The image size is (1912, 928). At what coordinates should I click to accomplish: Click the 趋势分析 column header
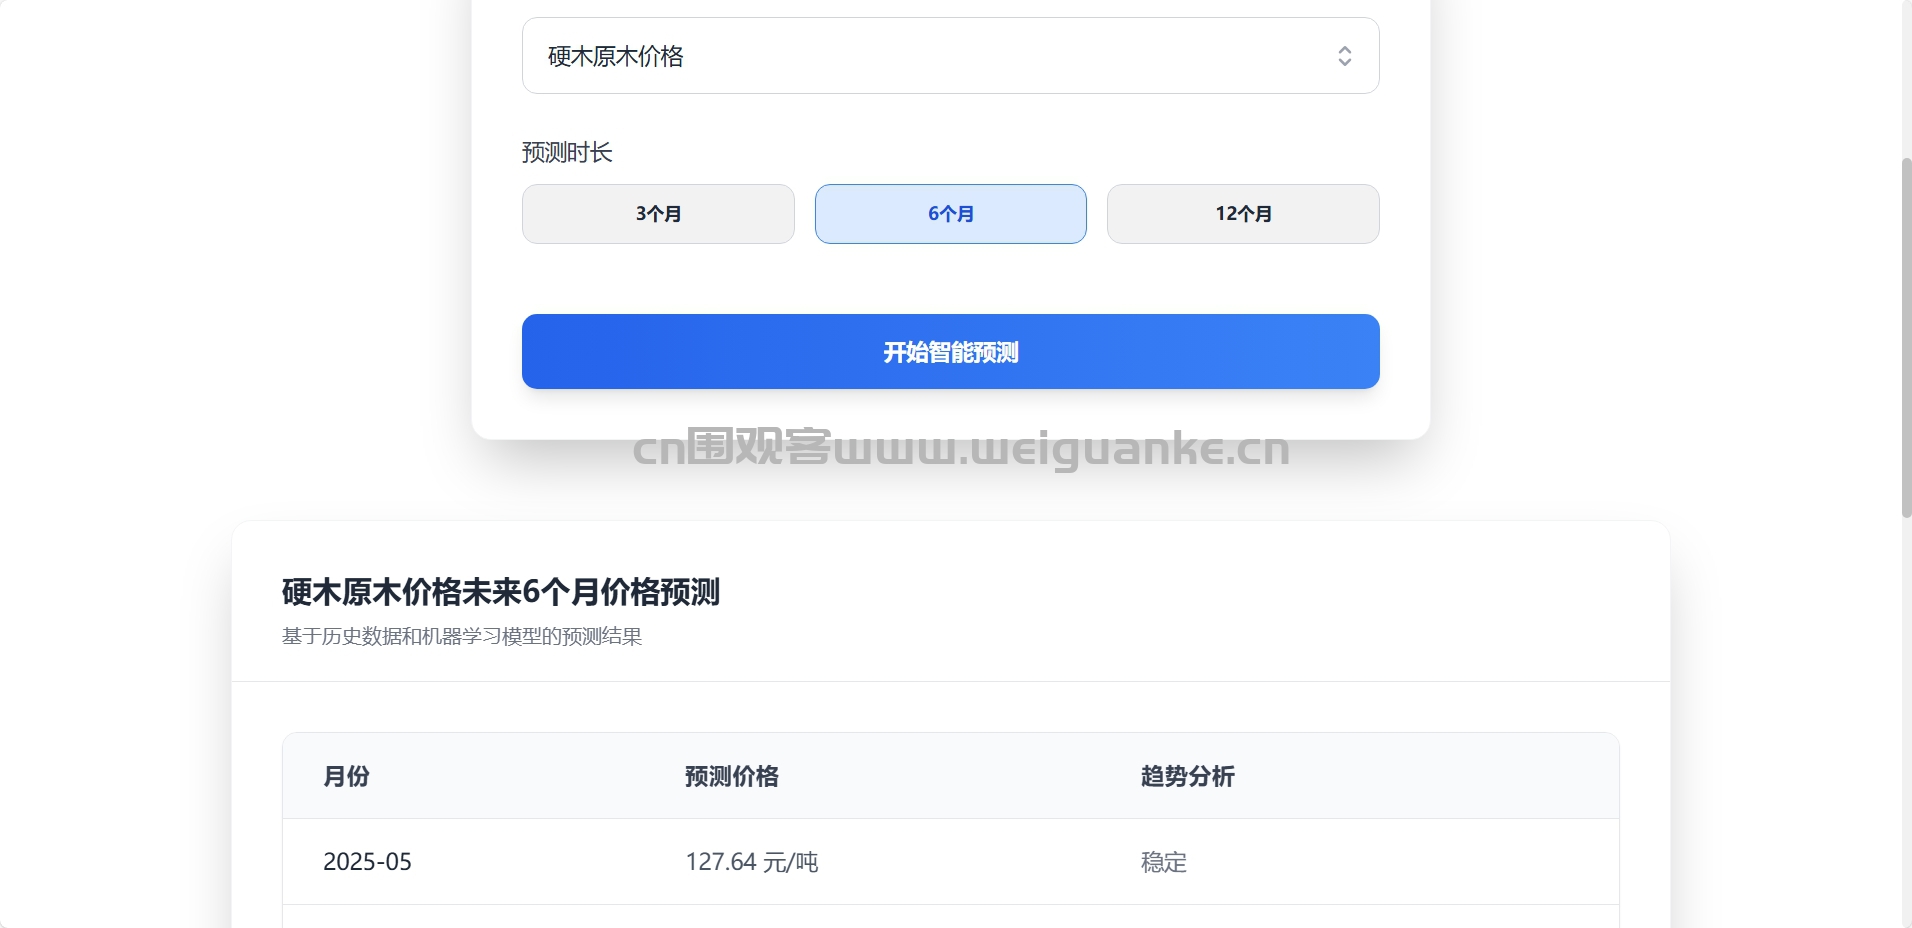tap(1188, 776)
